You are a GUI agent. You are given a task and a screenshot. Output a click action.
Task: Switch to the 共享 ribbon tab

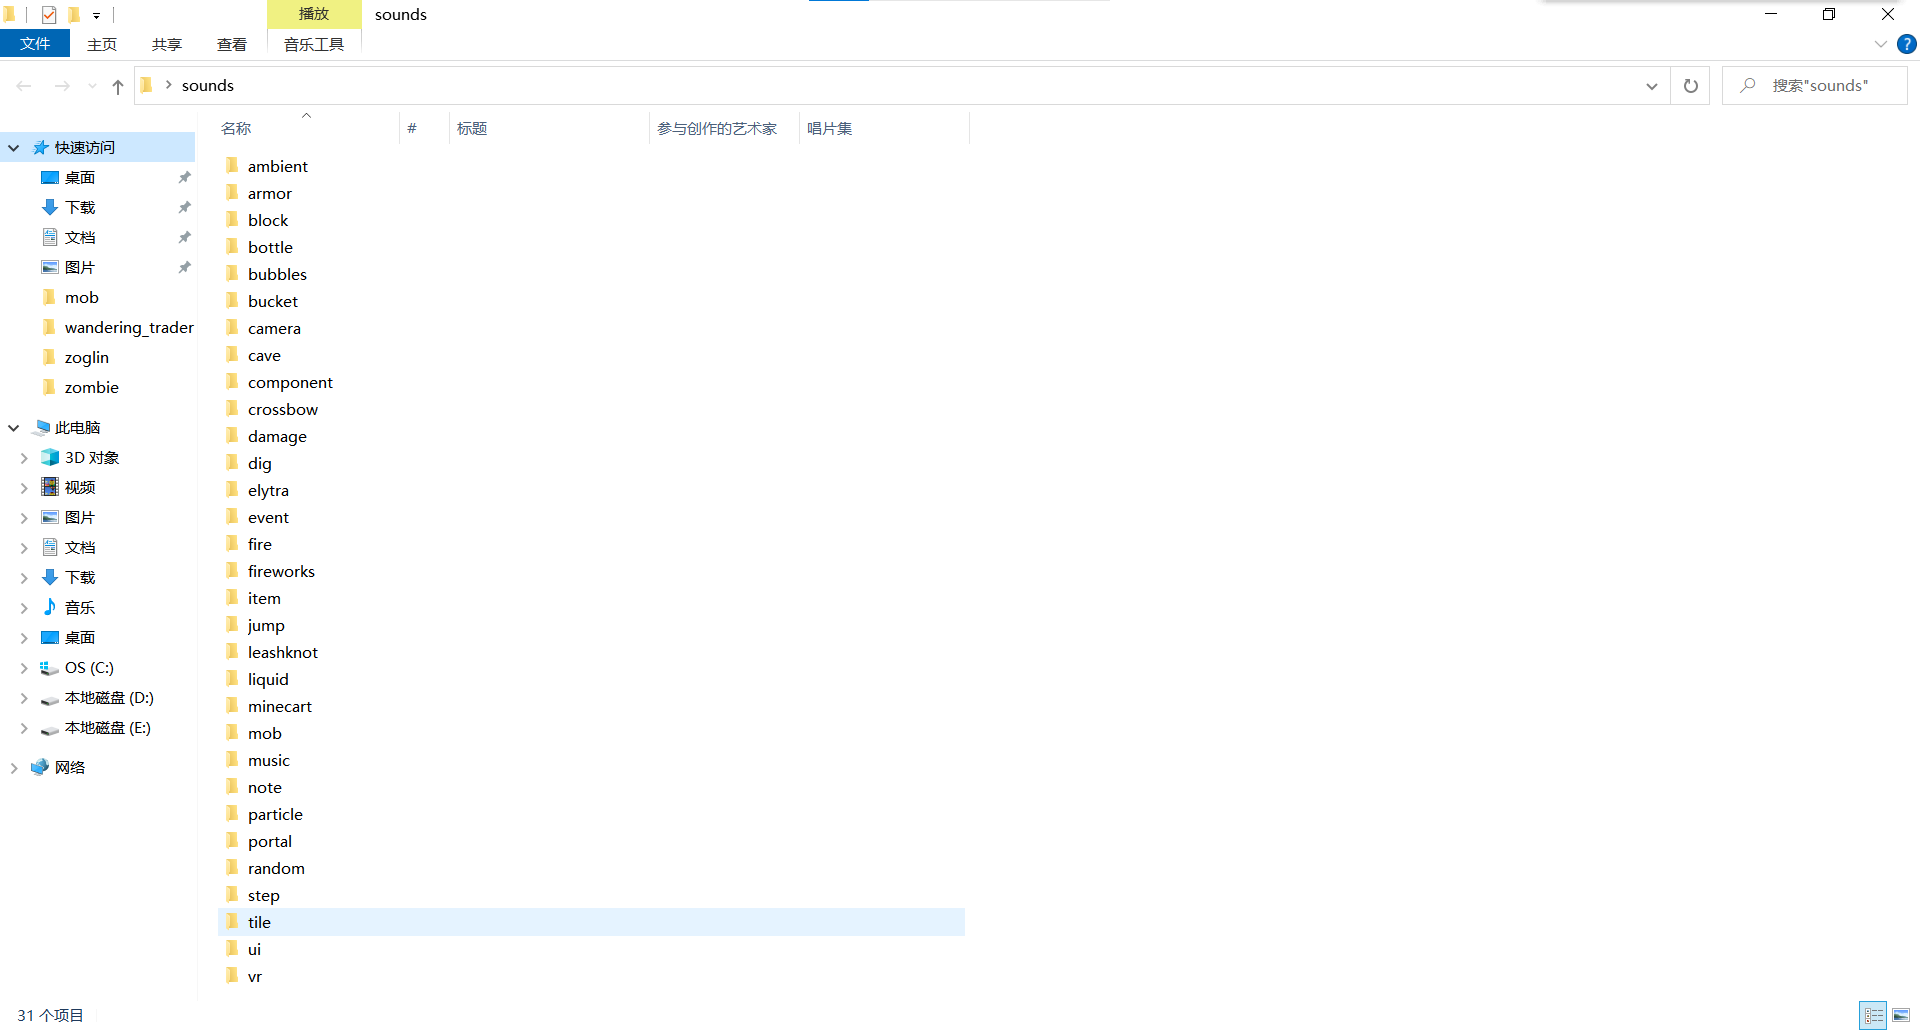pos(167,44)
